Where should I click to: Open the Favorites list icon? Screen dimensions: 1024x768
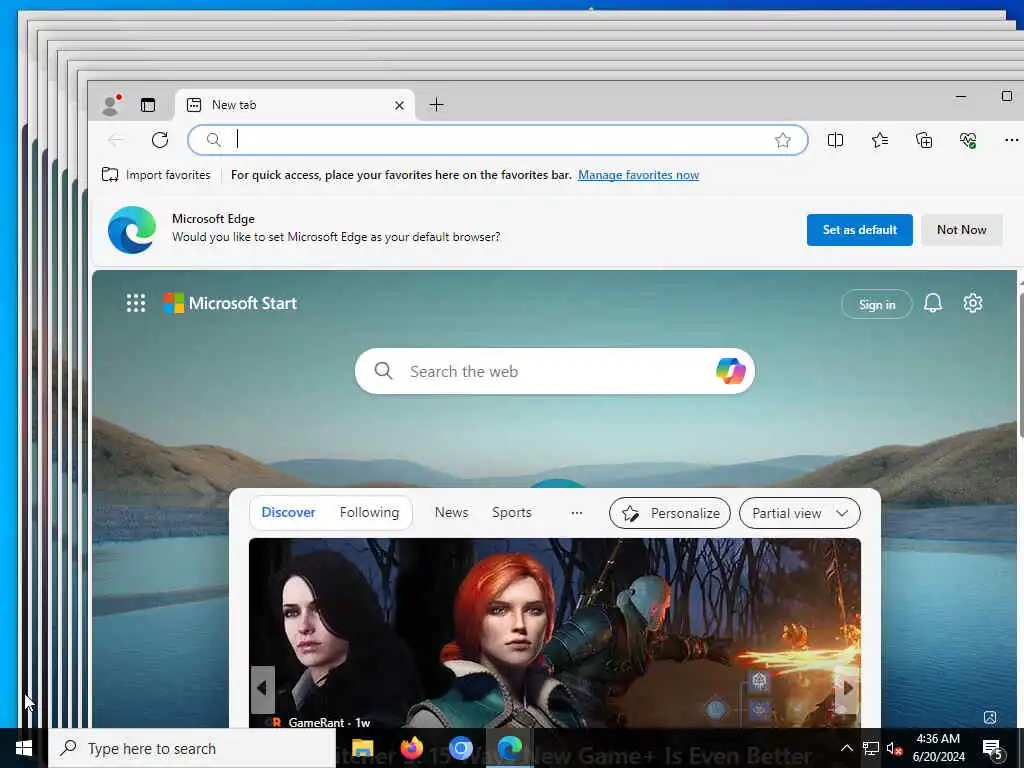[x=880, y=140]
